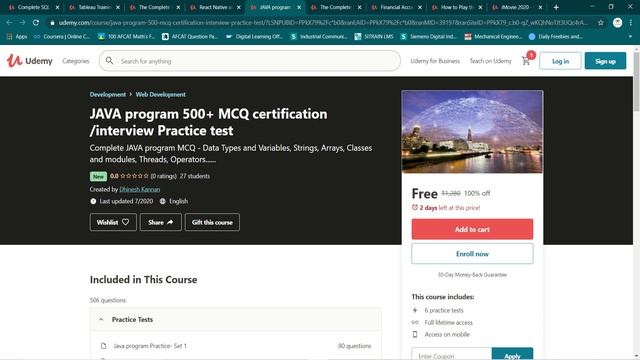Click the "506 questions" text

pos(108,300)
